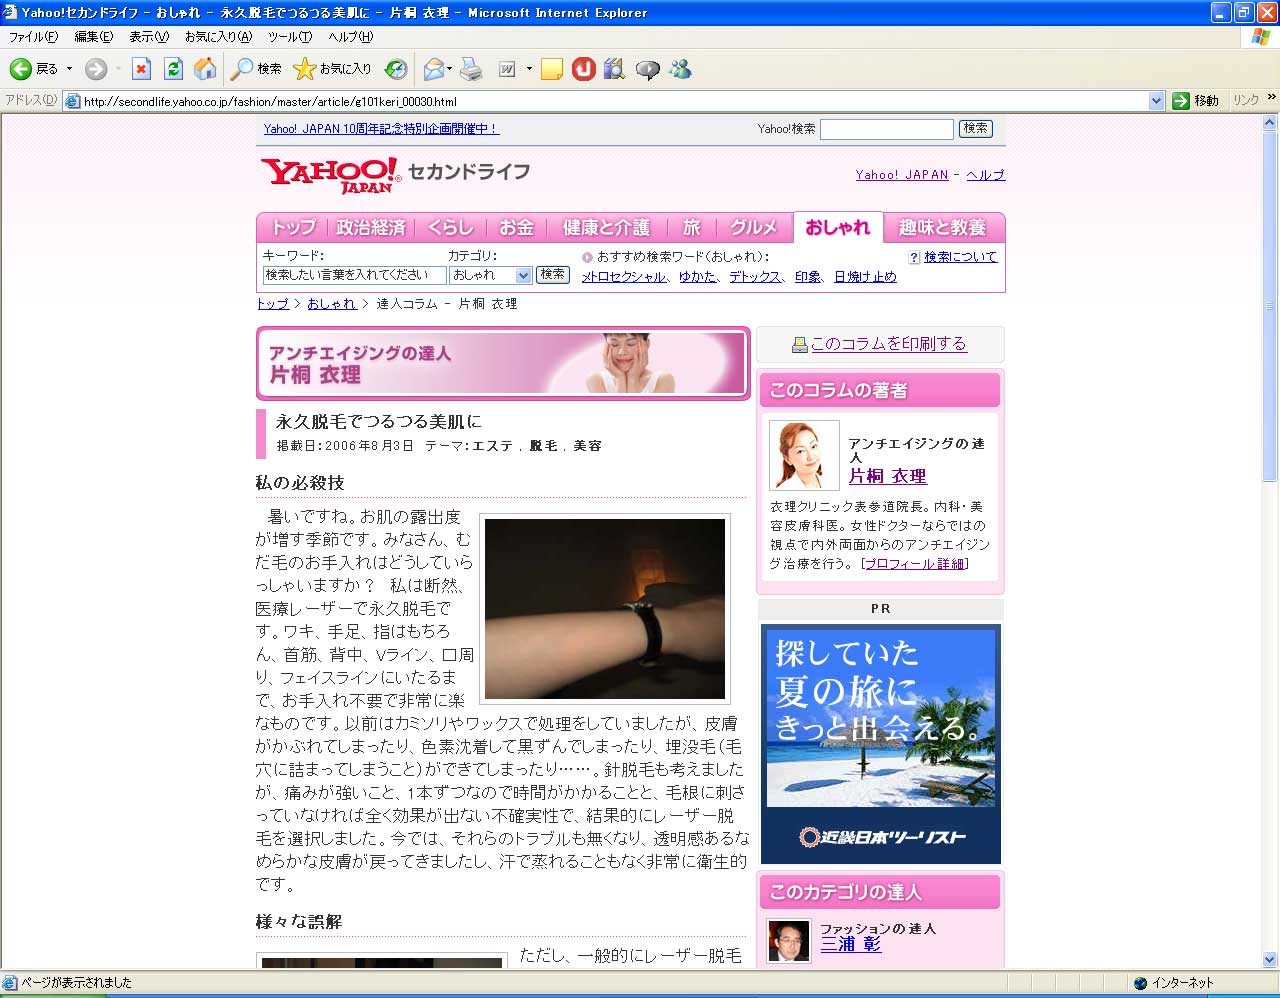
Task: Select the 健康と介護 tab
Action: (x=606, y=228)
